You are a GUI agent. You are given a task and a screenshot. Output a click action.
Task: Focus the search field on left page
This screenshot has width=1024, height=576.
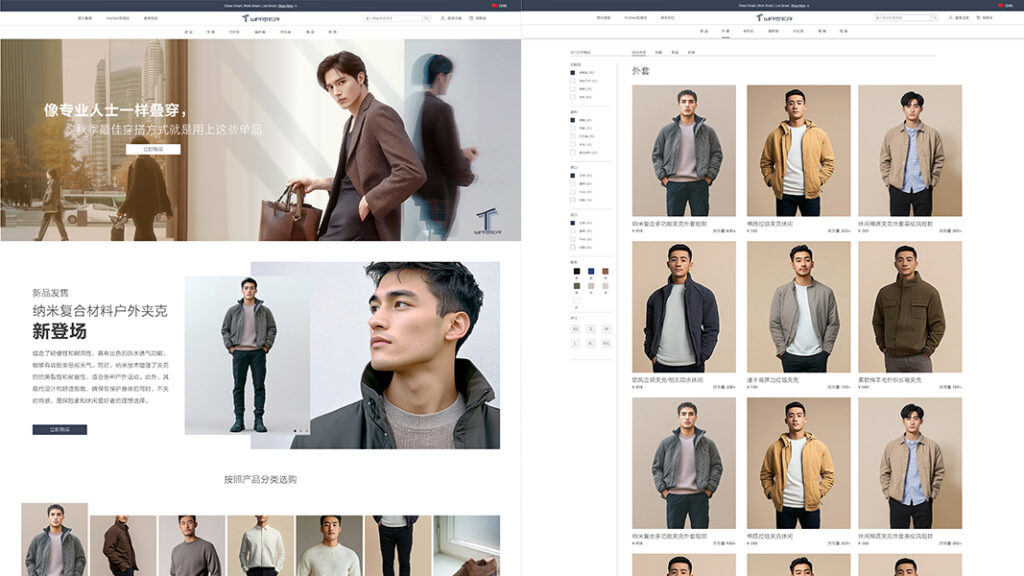[x=394, y=18]
